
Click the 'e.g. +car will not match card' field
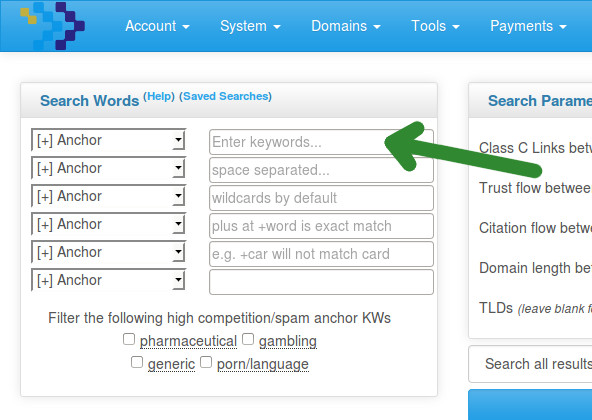(x=321, y=254)
